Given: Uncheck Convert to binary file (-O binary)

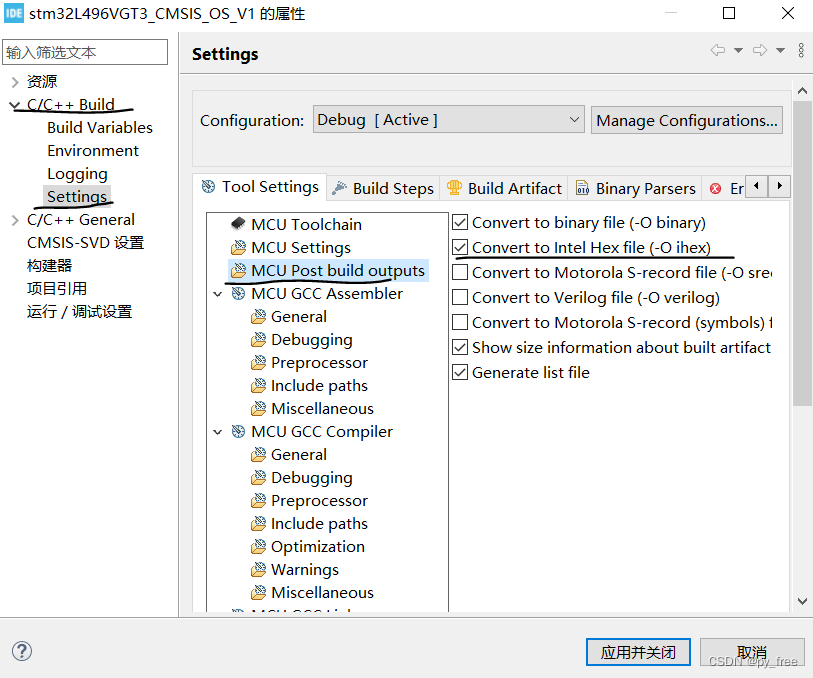Looking at the screenshot, I should pos(460,222).
